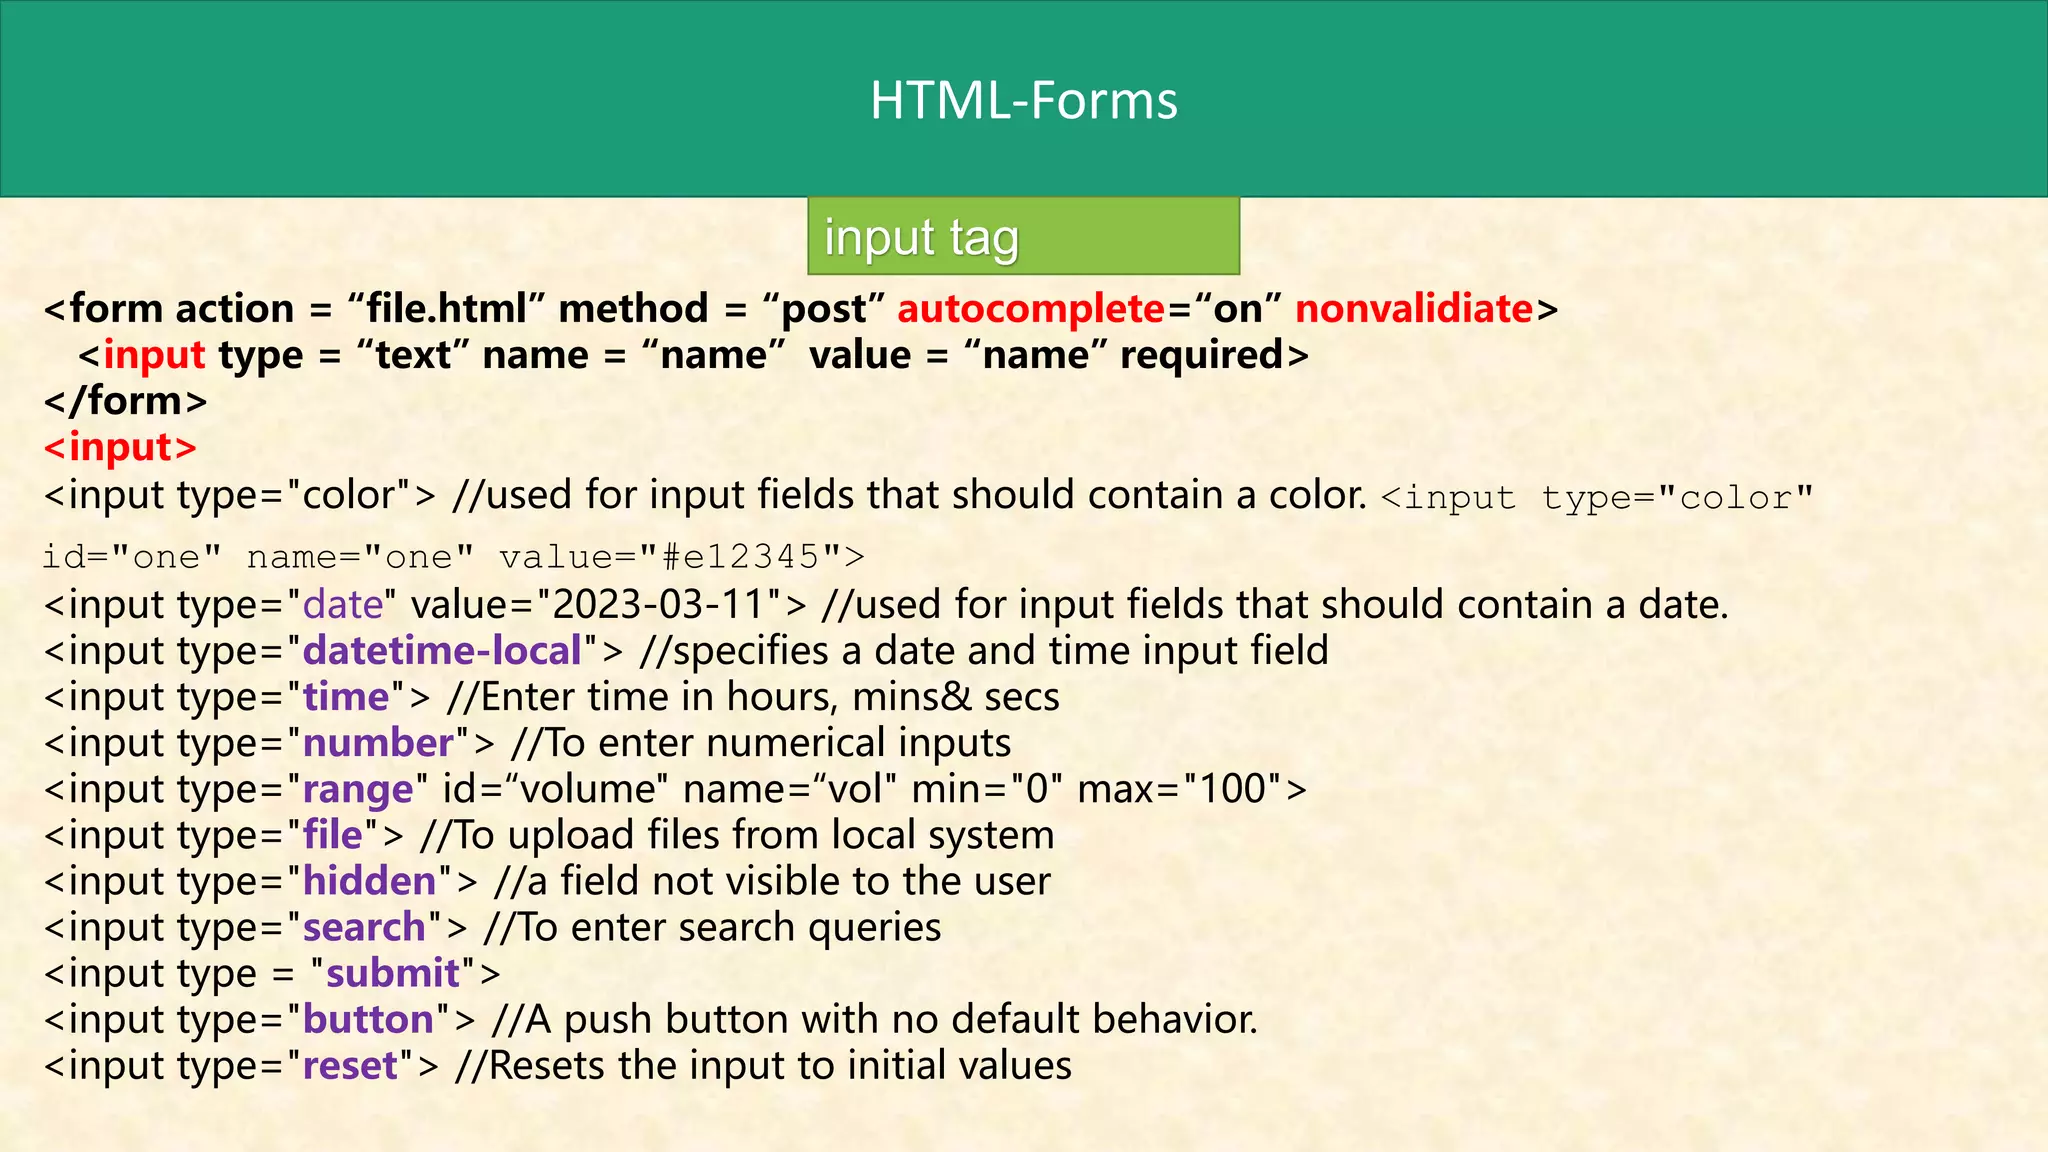Click the purple 'search' type keyword

[364, 928]
